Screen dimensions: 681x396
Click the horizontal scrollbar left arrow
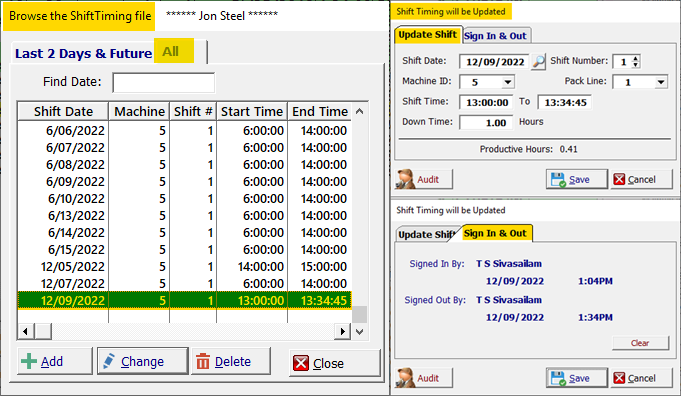(26, 332)
